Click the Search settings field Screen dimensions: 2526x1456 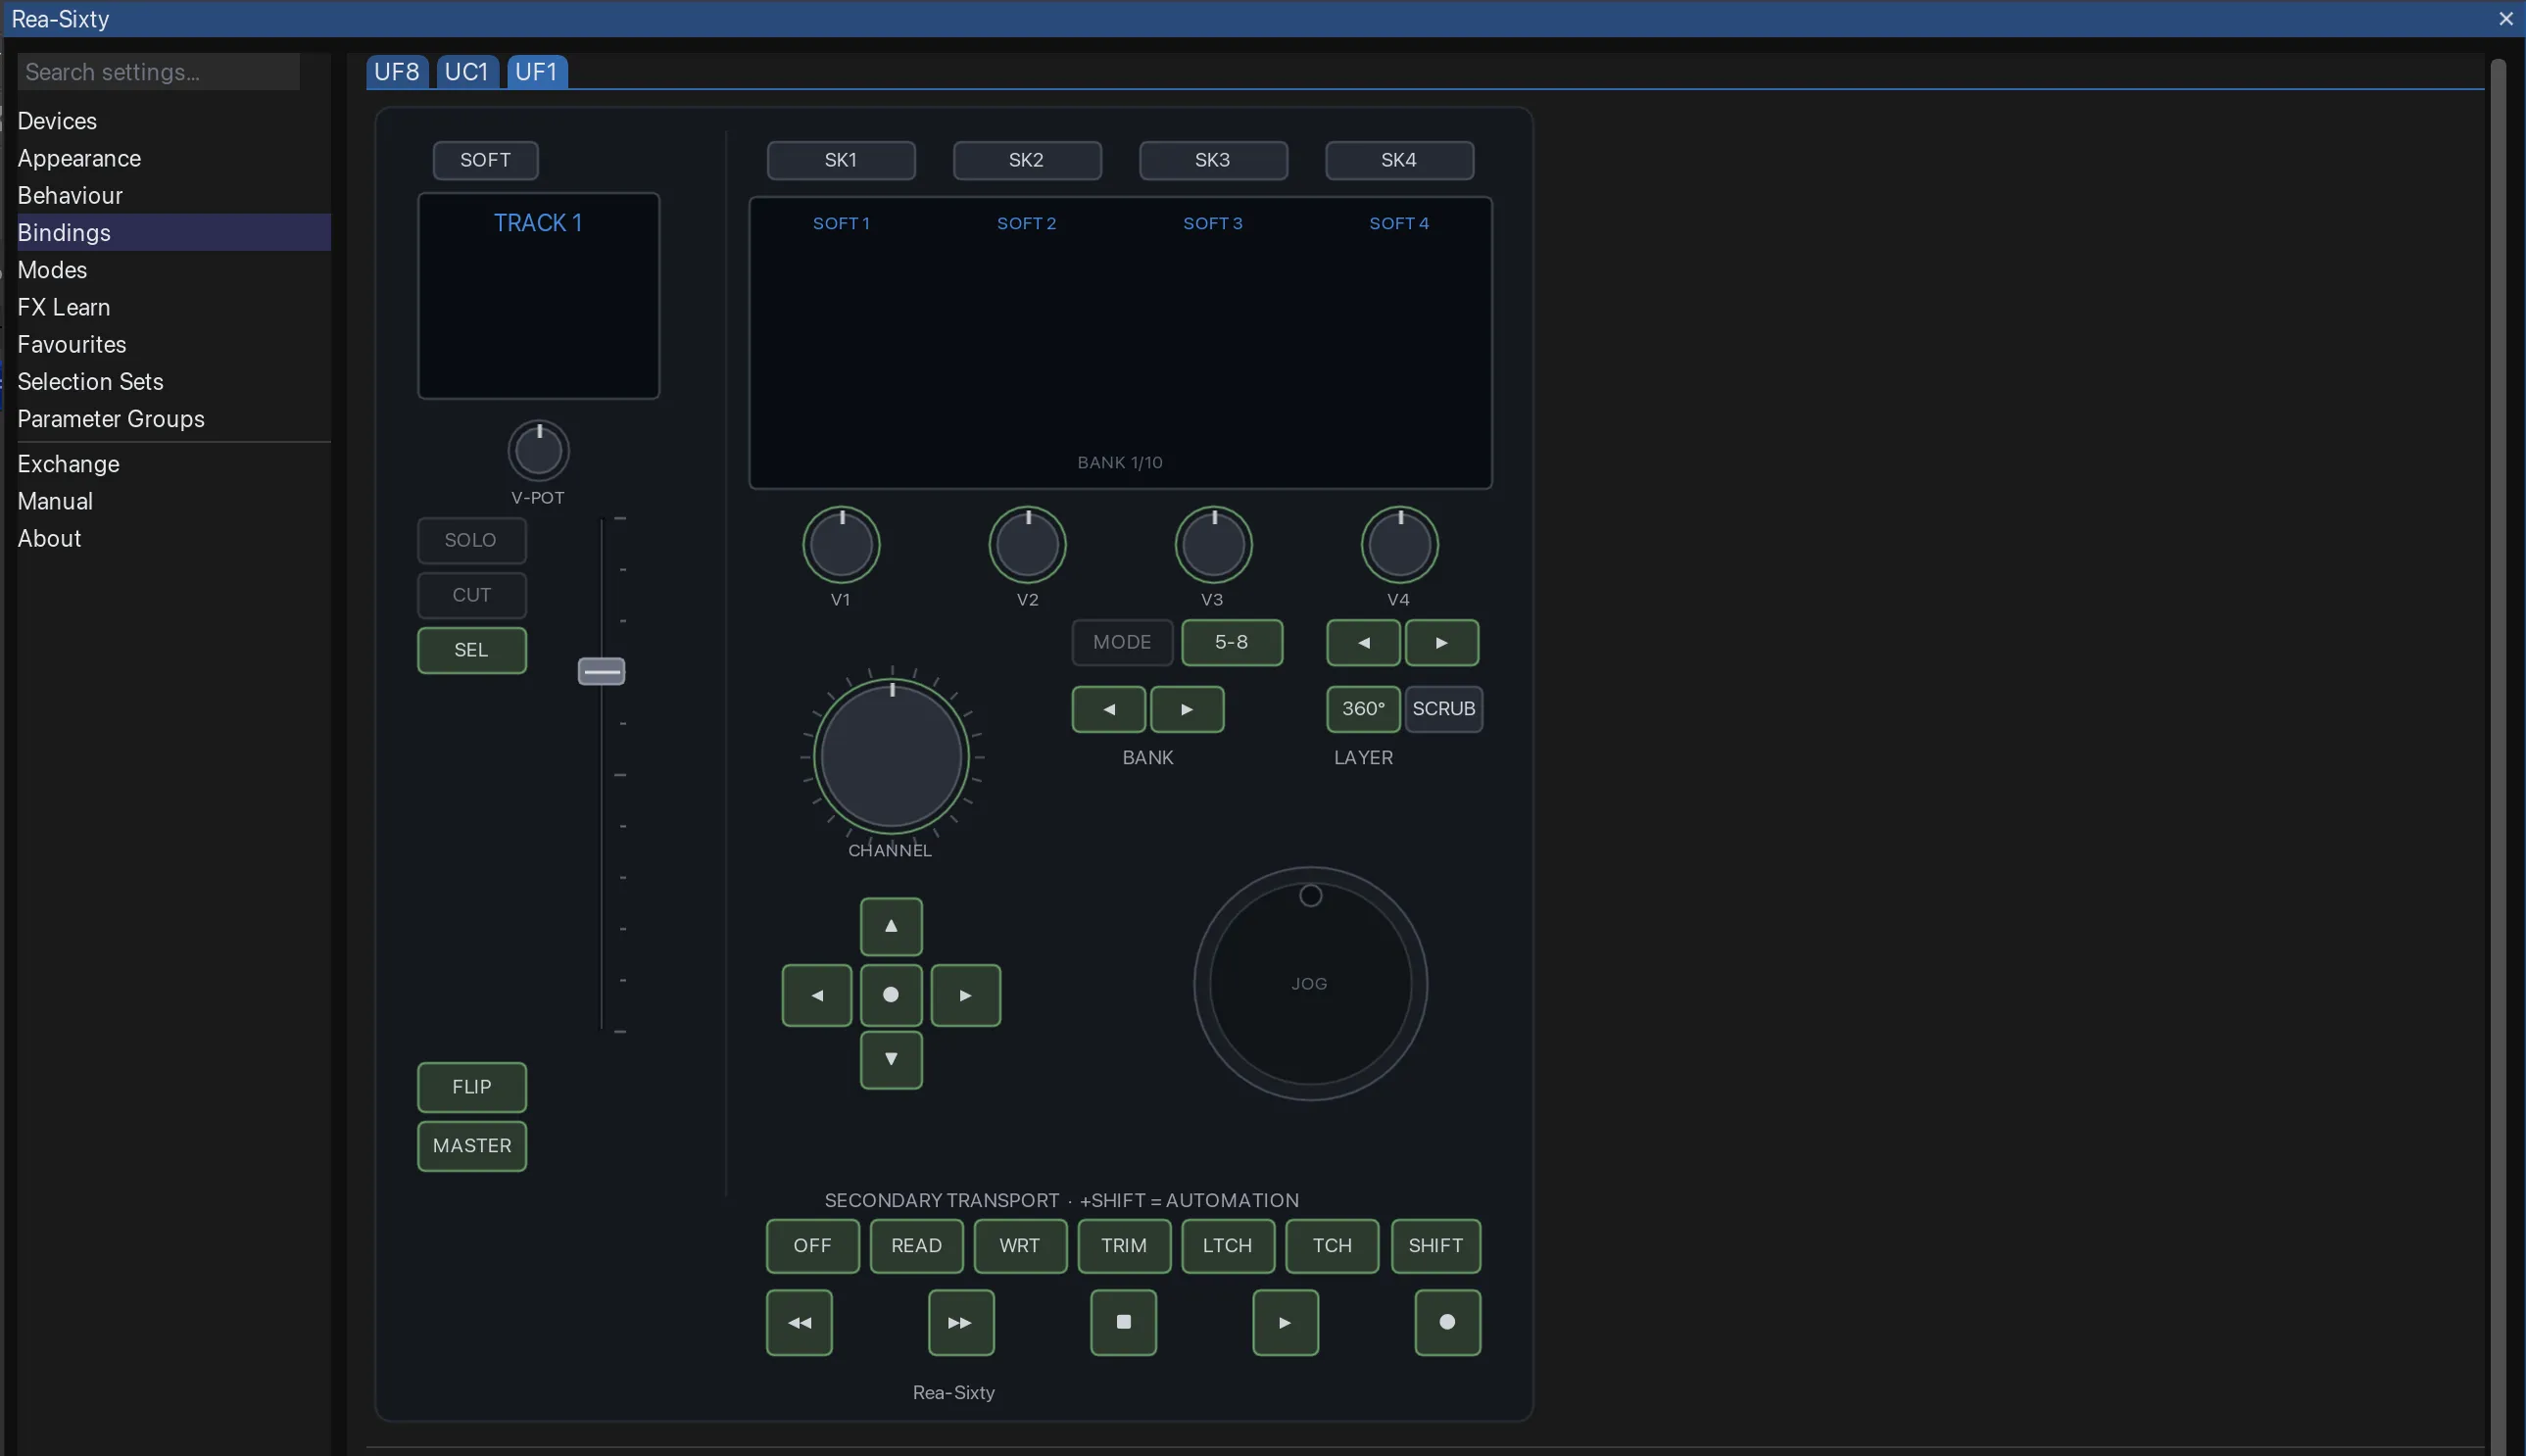coord(158,72)
